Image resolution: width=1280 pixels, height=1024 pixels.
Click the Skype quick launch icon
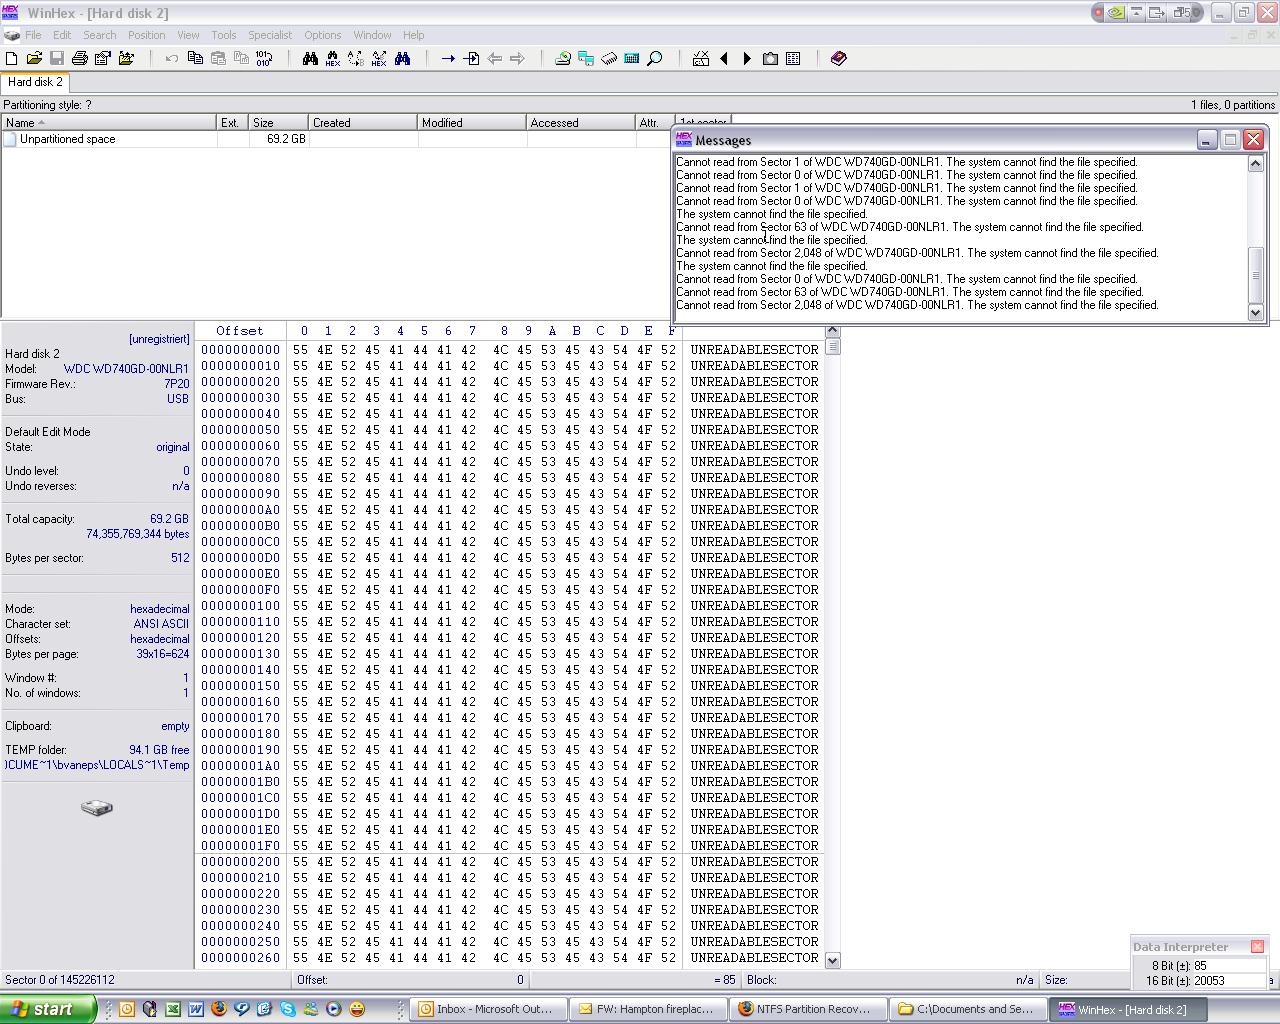pyautogui.click(x=287, y=1009)
